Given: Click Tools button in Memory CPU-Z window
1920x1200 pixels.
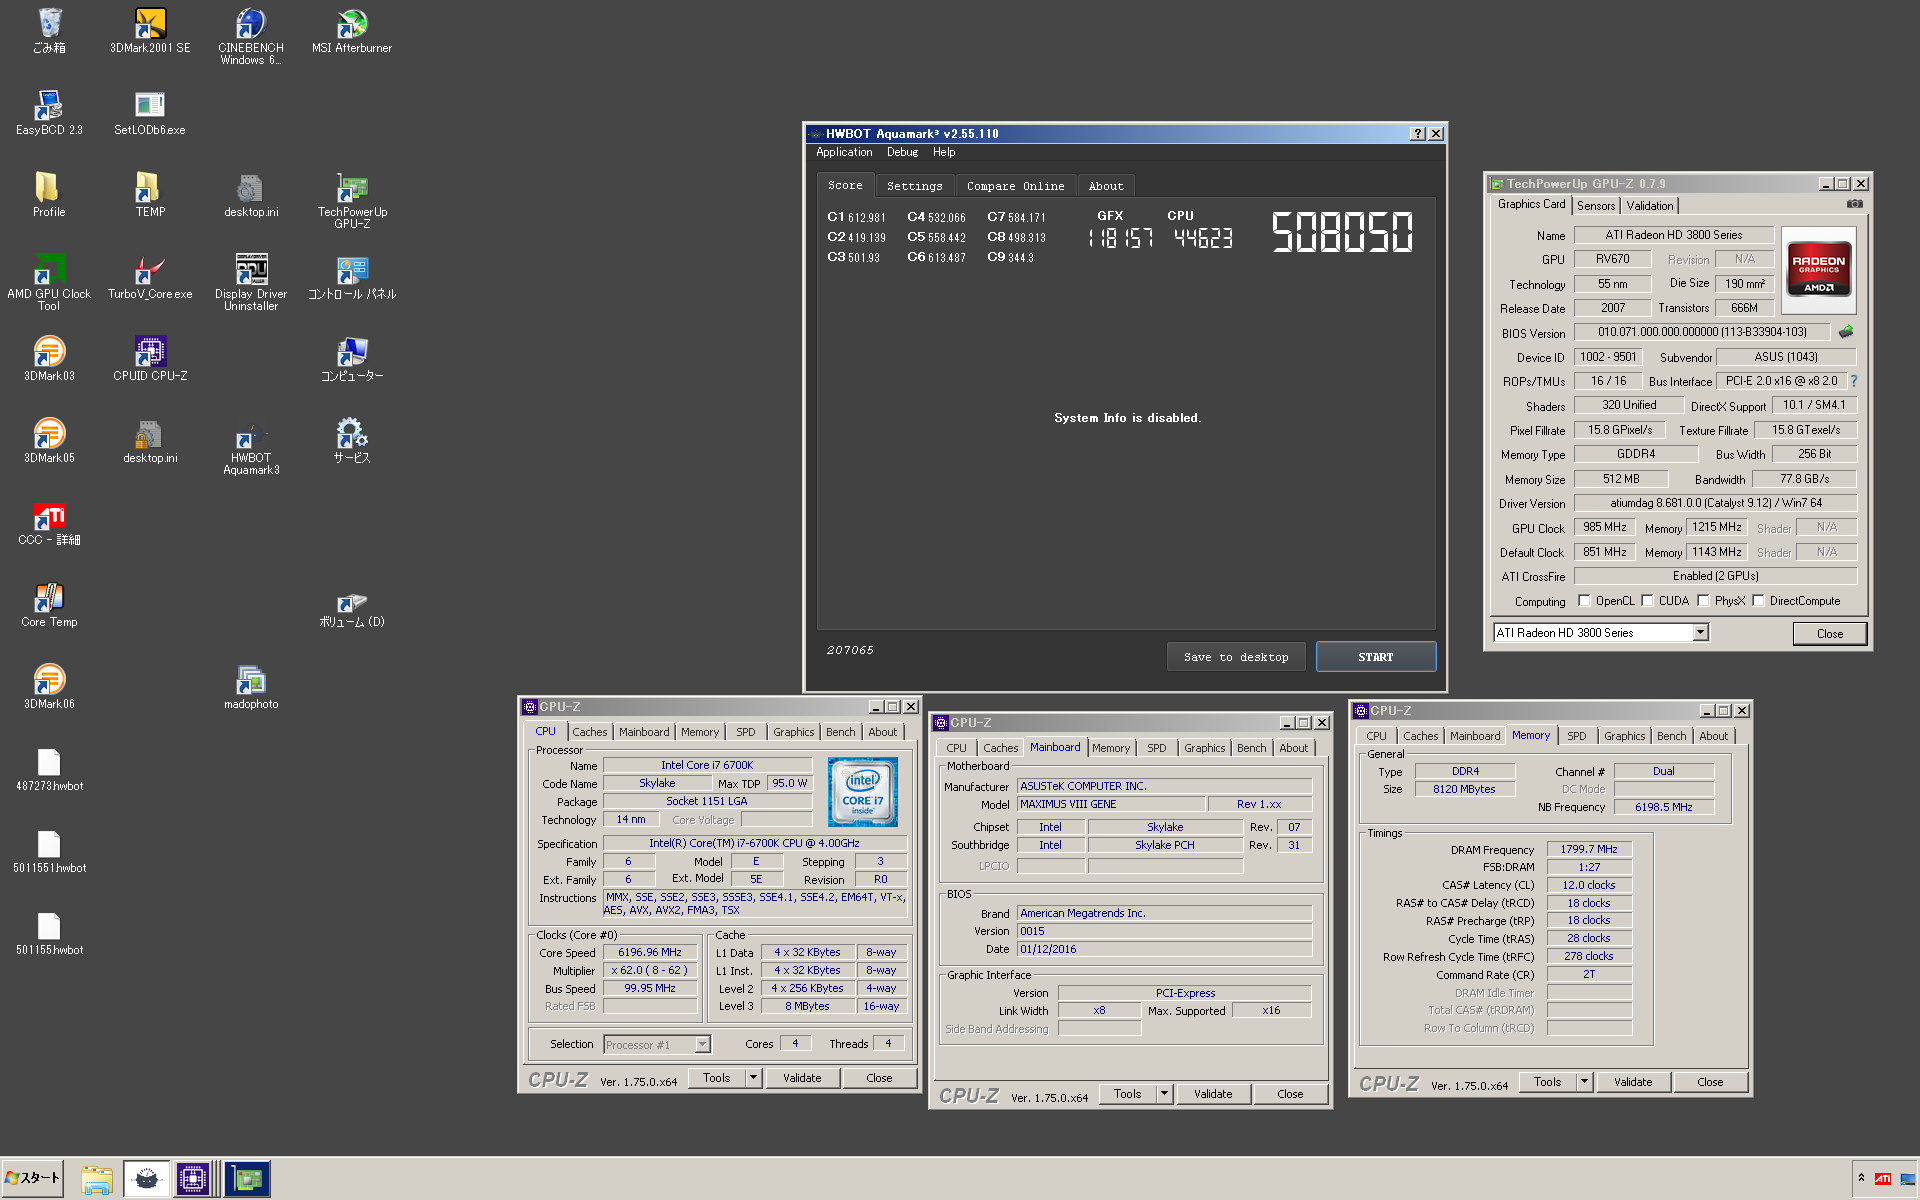Looking at the screenshot, I should pos(1547,1082).
